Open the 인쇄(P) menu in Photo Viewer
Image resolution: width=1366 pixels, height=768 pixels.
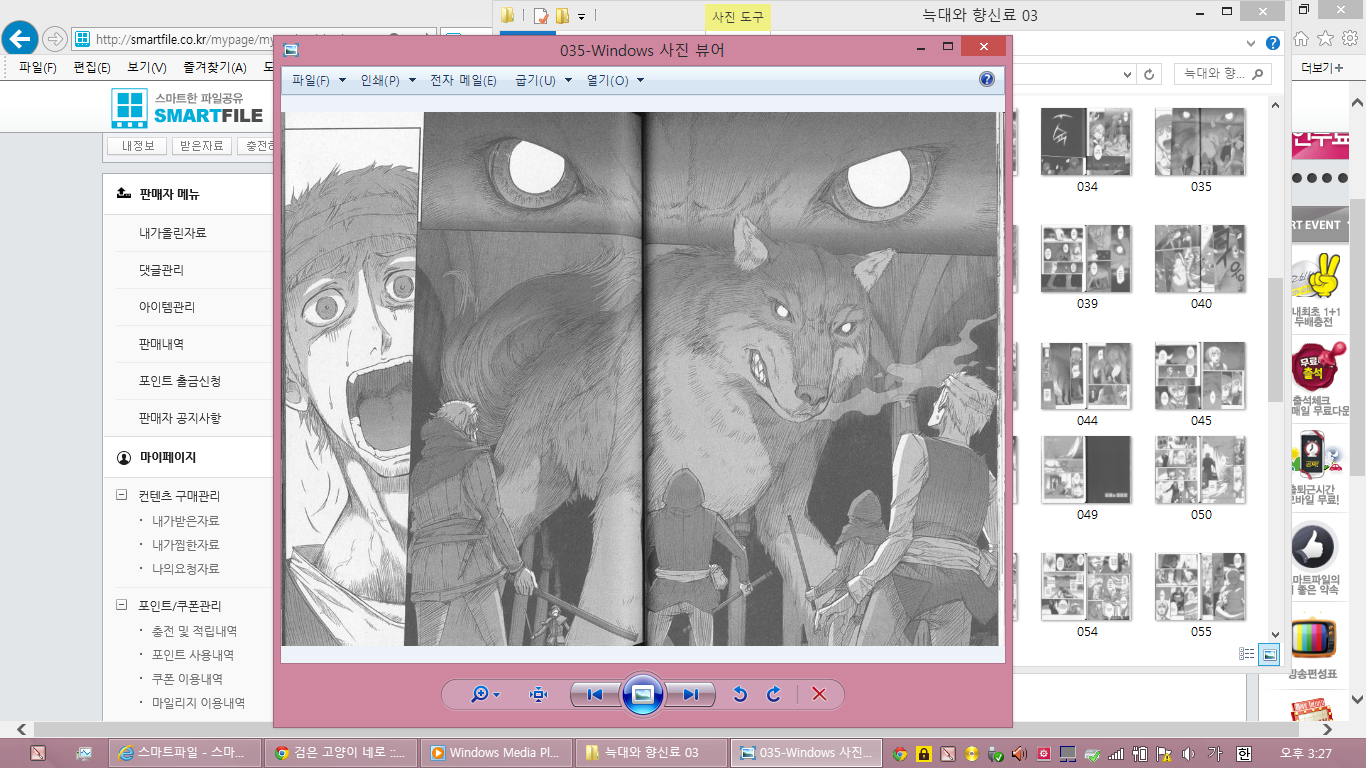[x=388, y=80]
